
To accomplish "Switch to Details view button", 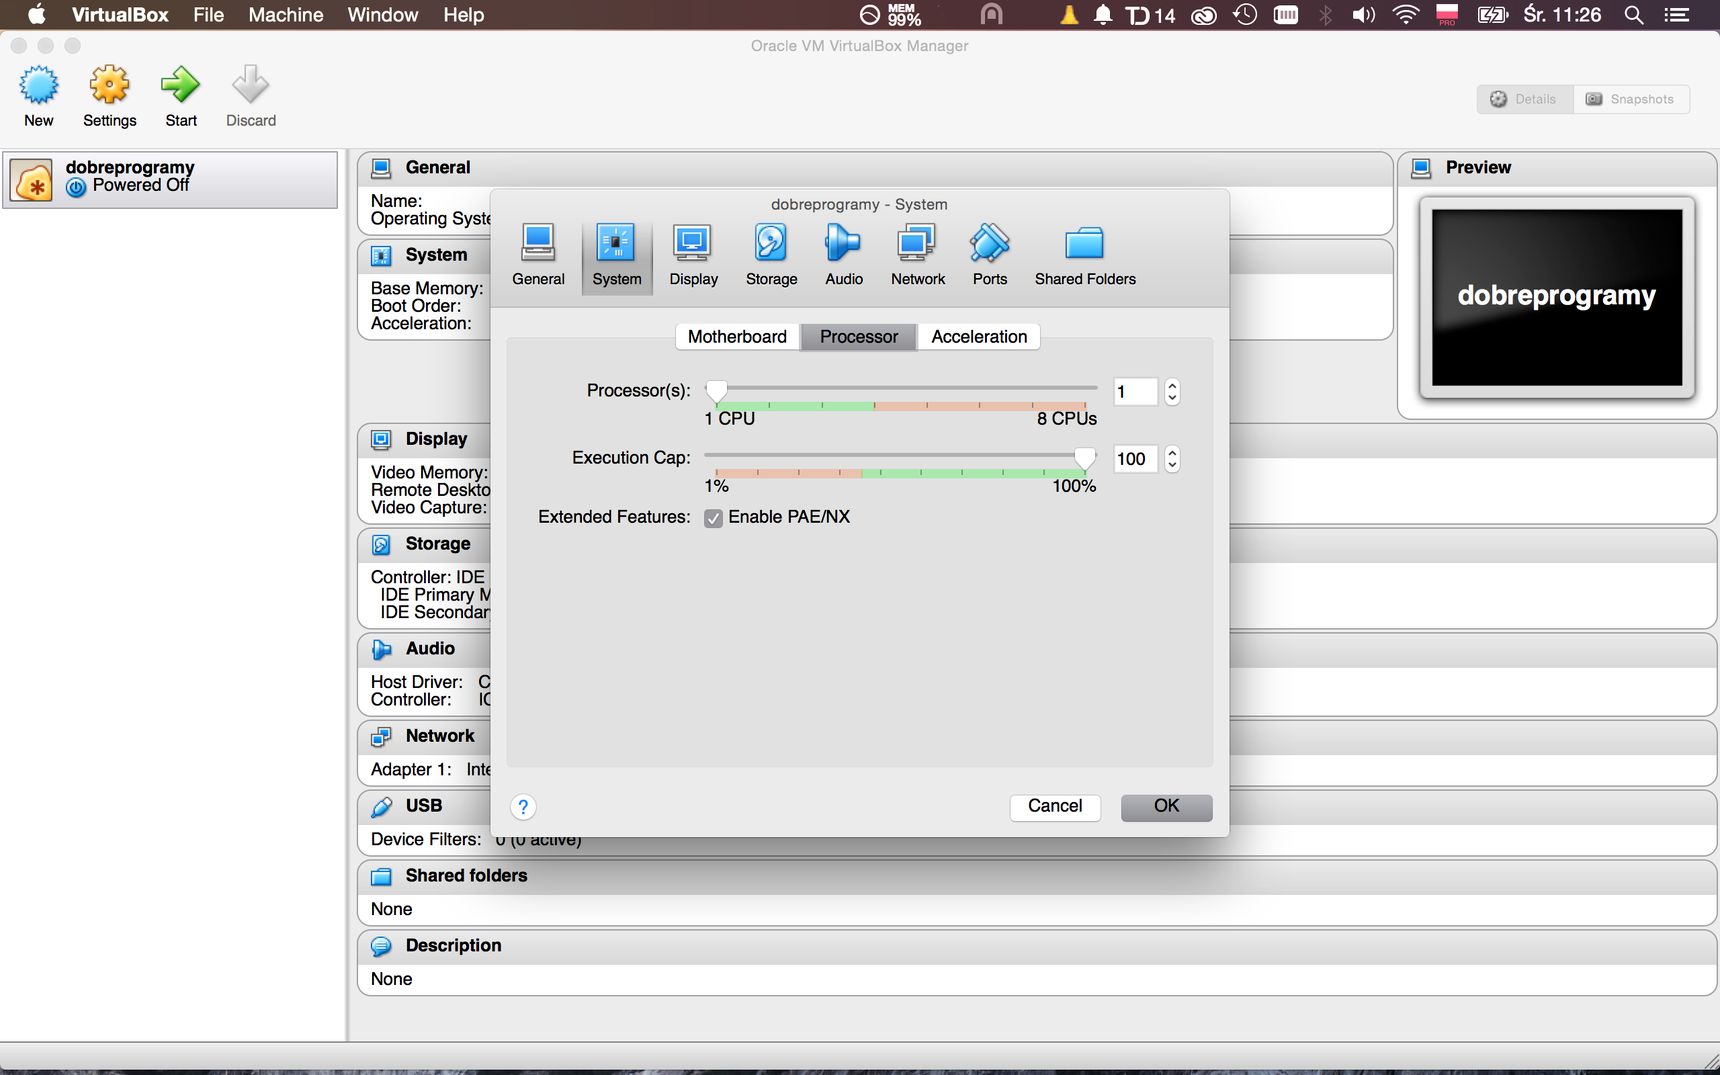I will pos(1525,99).
